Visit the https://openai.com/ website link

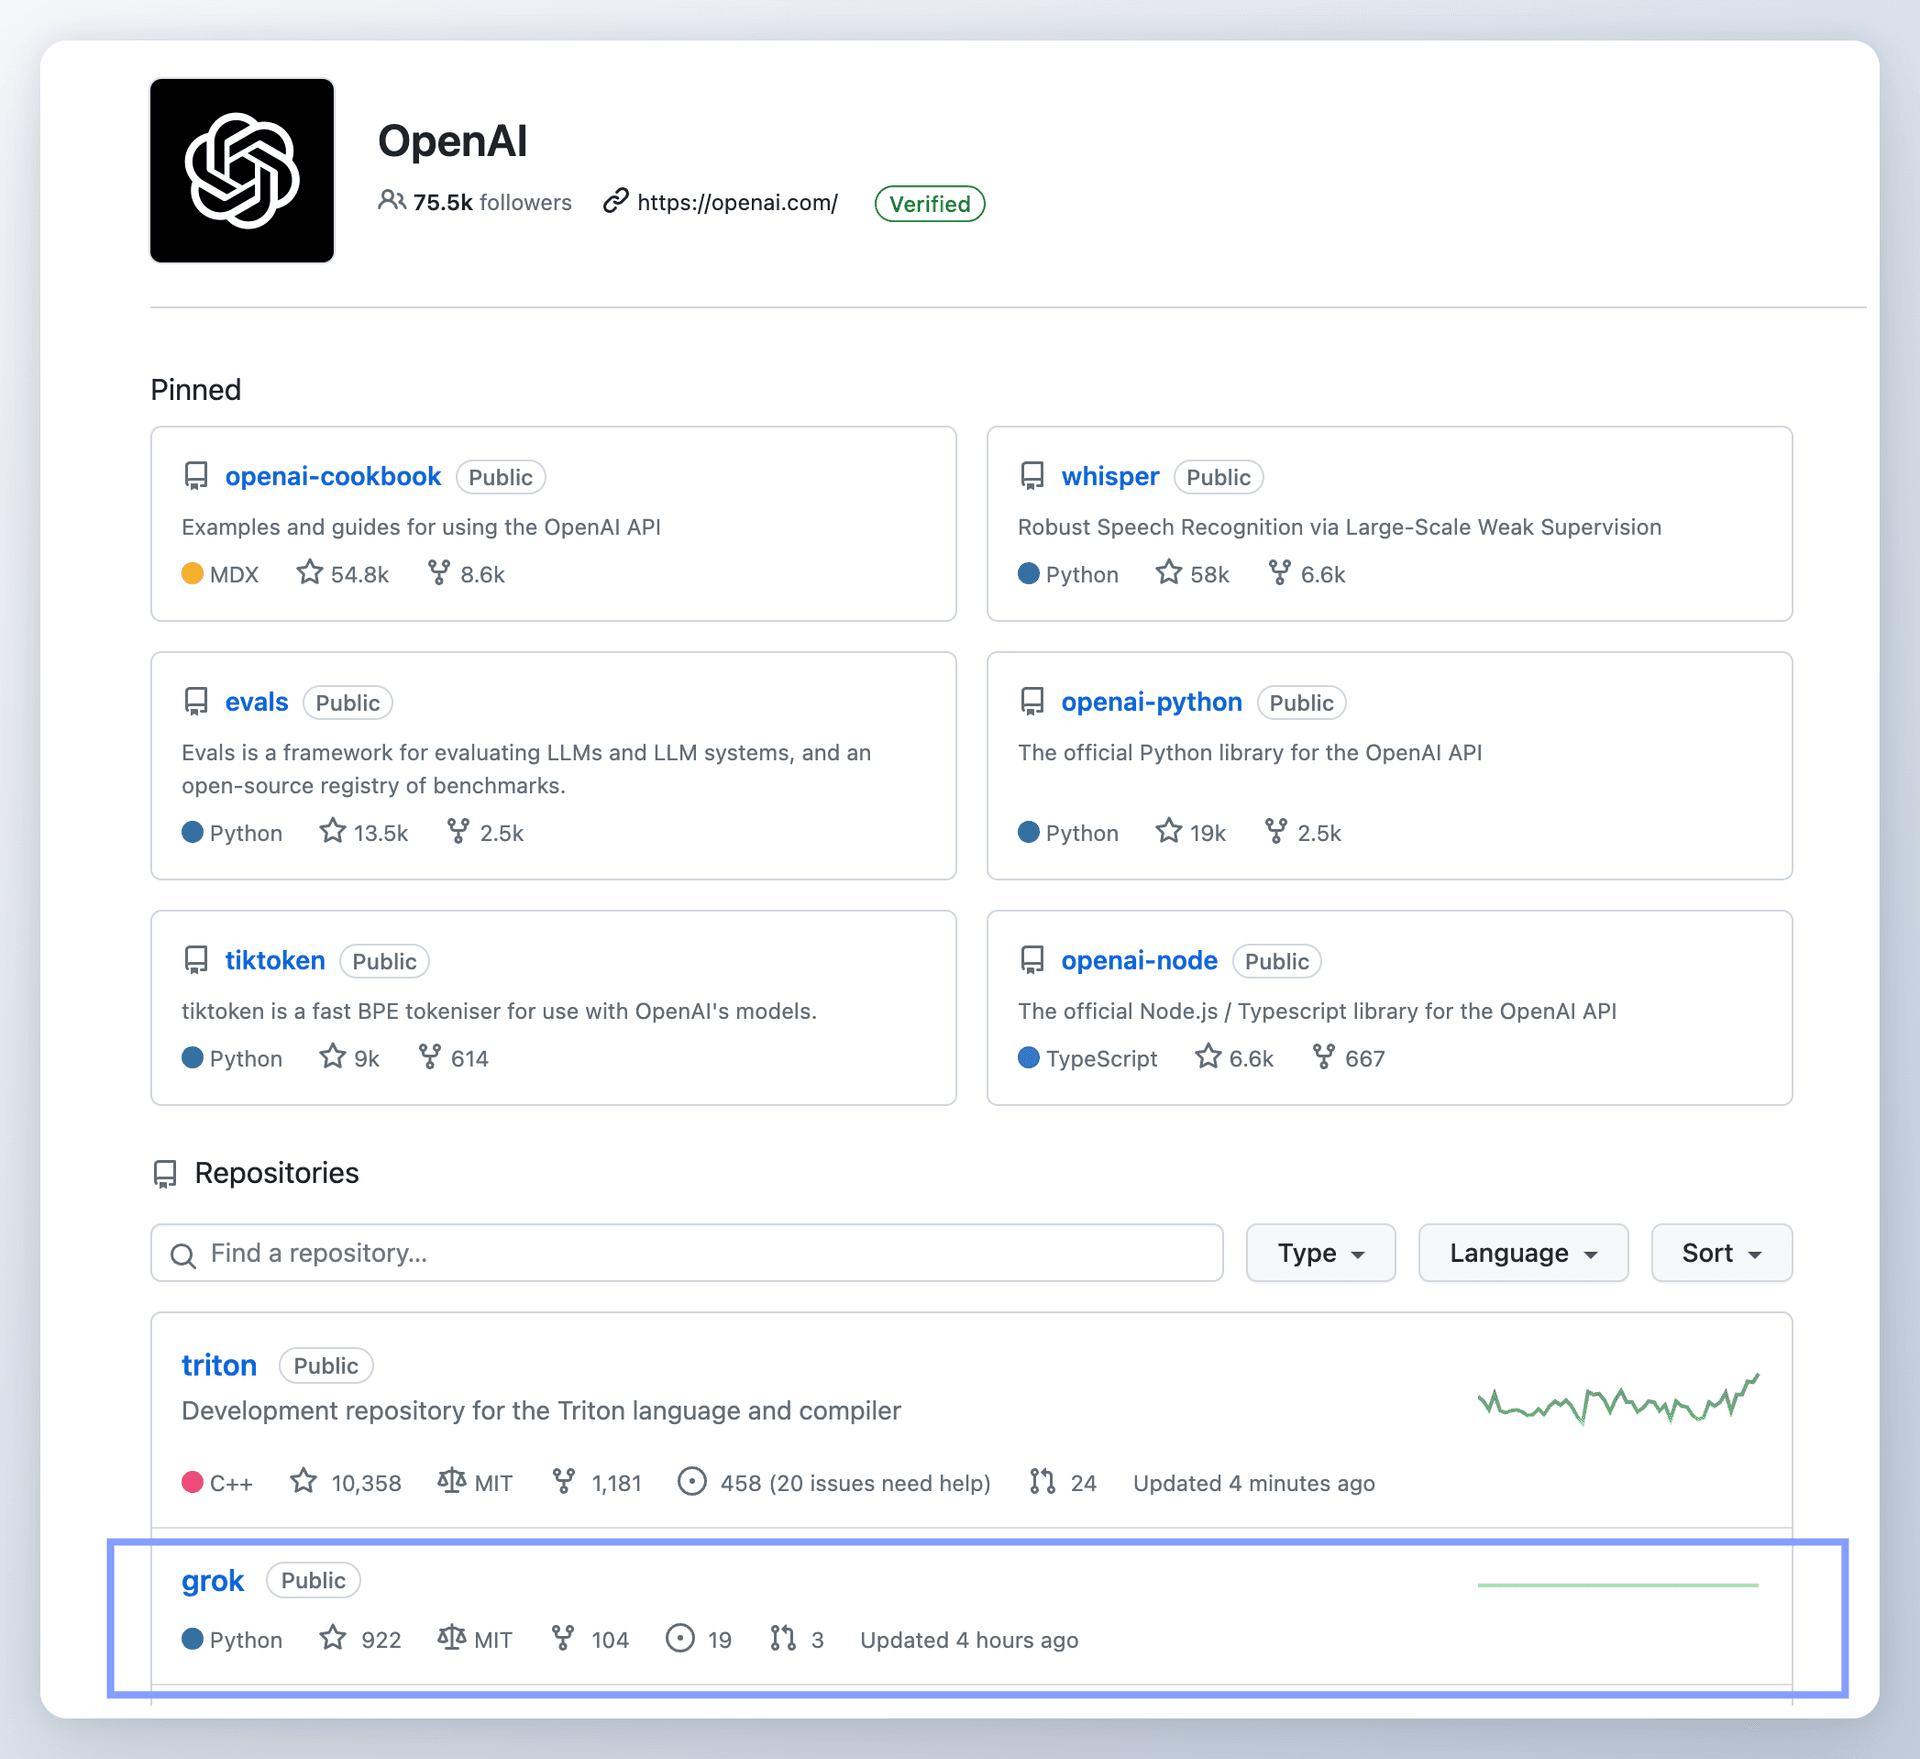737,202
